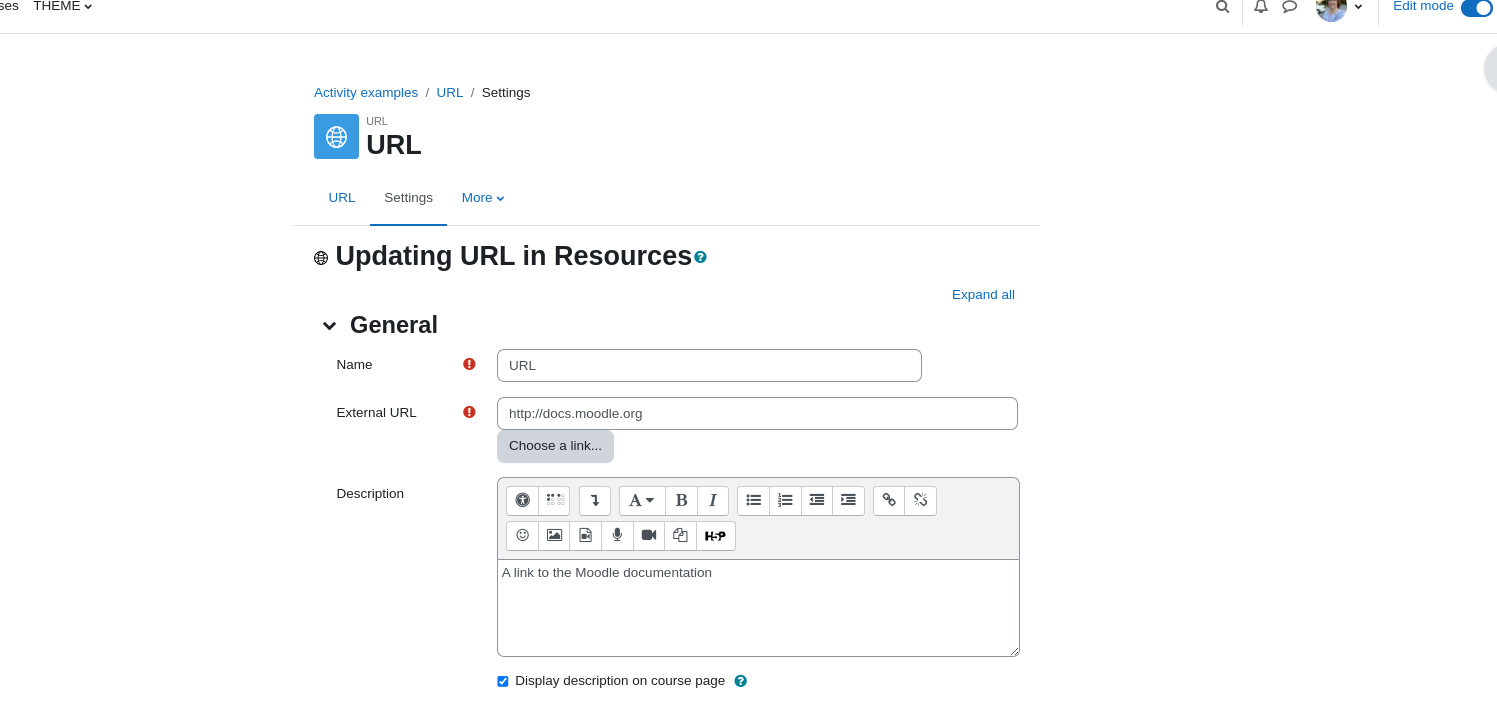1497x702 pixels.
Task: Click the required icon beside Name
Action: click(469, 364)
